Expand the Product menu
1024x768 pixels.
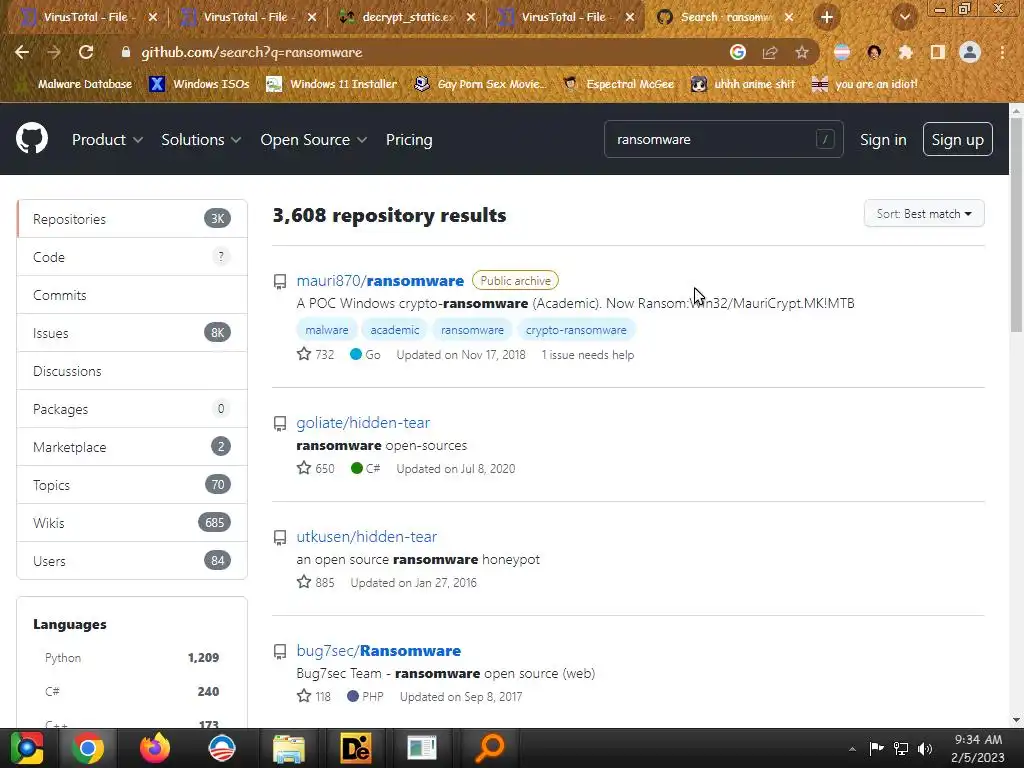pyautogui.click(x=107, y=140)
